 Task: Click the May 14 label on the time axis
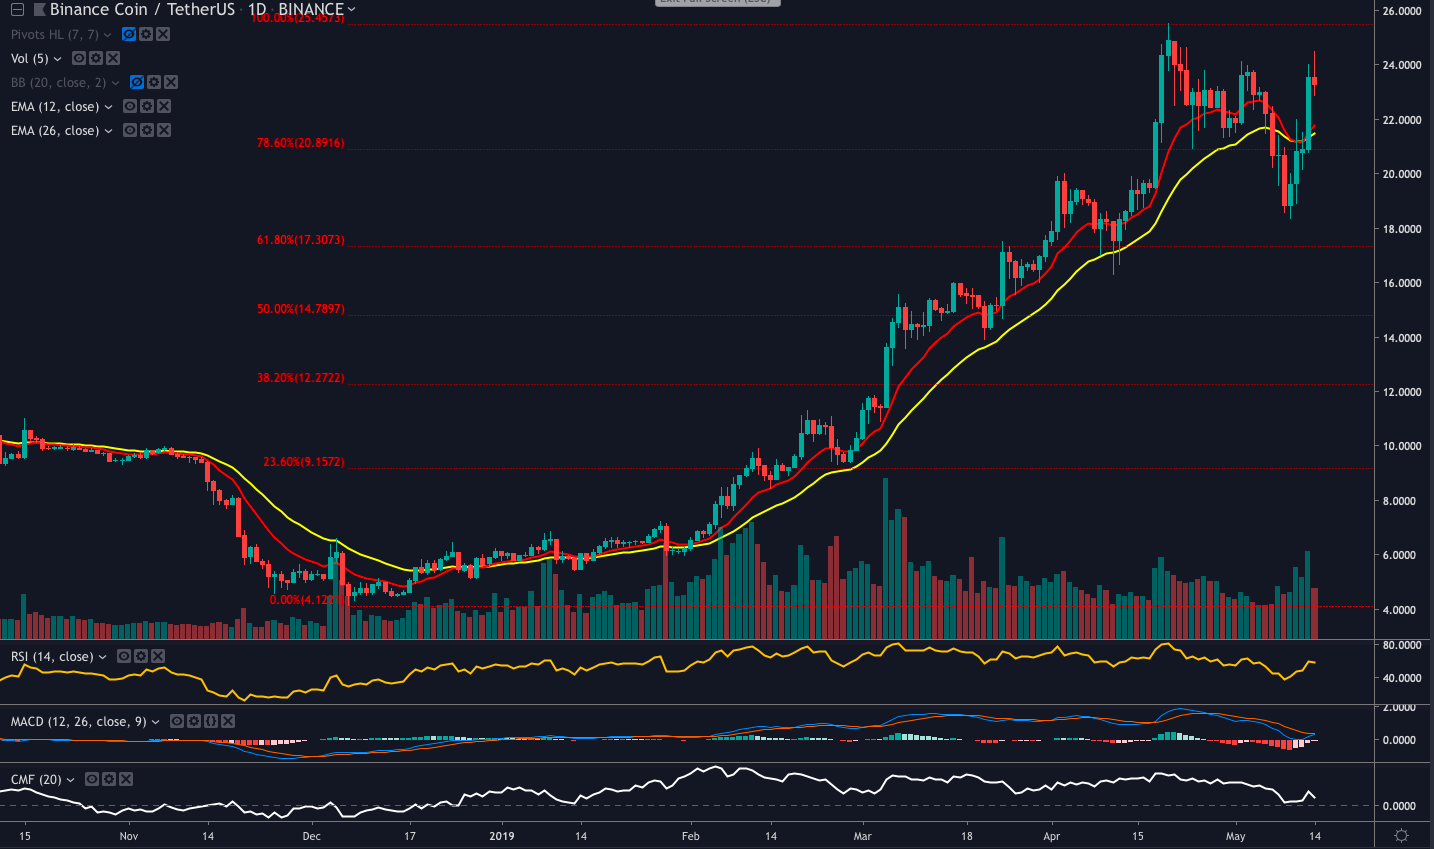click(1316, 836)
